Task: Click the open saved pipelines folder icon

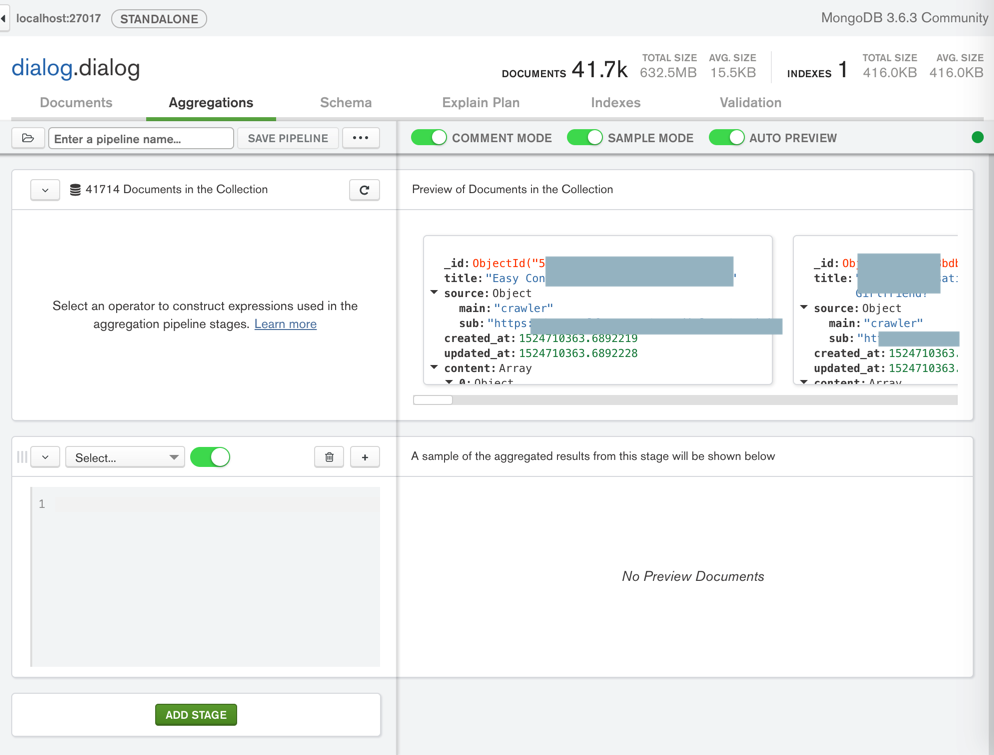Action: (28, 138)
